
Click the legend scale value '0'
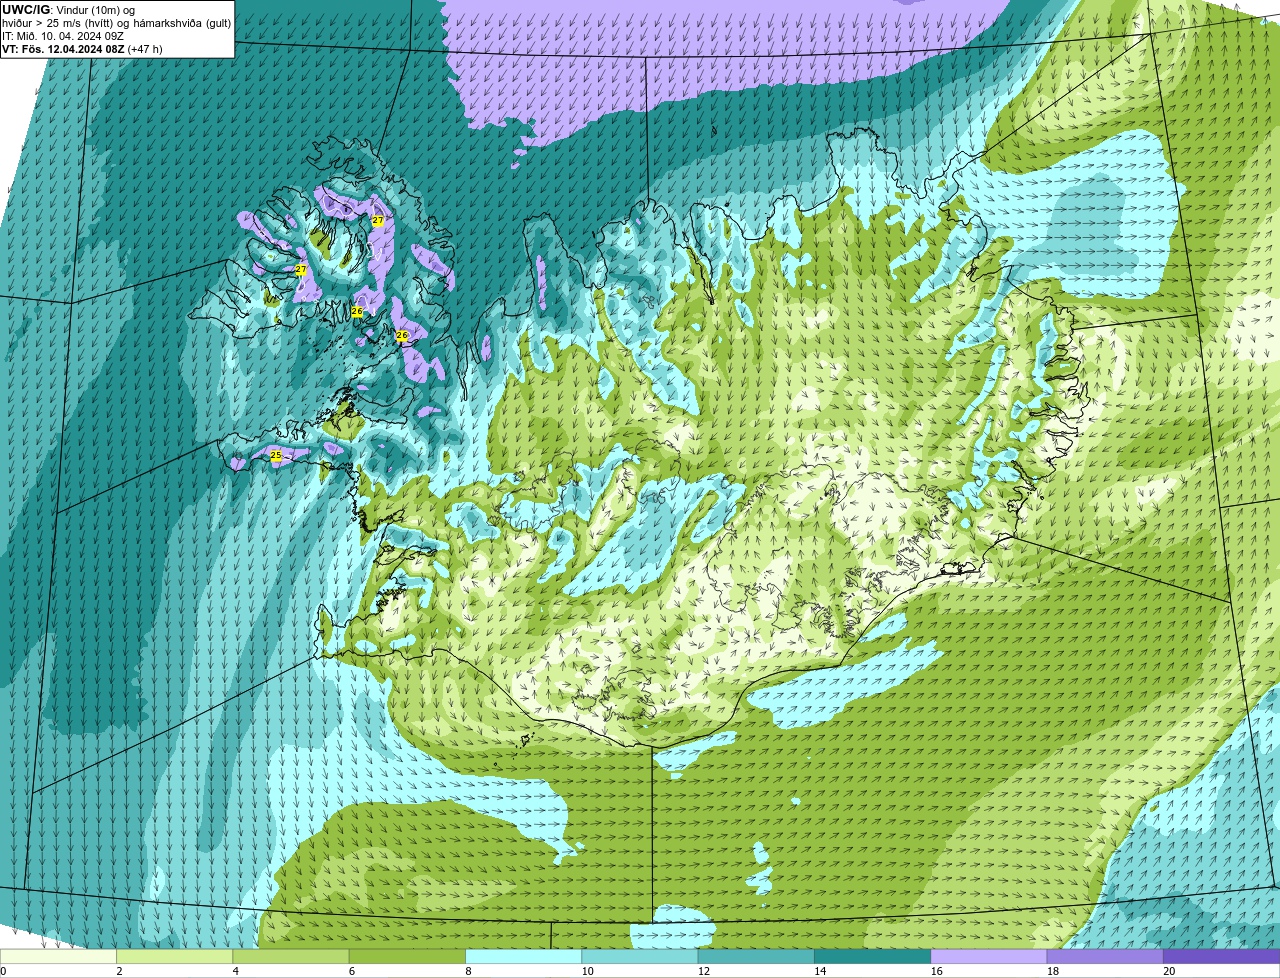pos(3,971)
